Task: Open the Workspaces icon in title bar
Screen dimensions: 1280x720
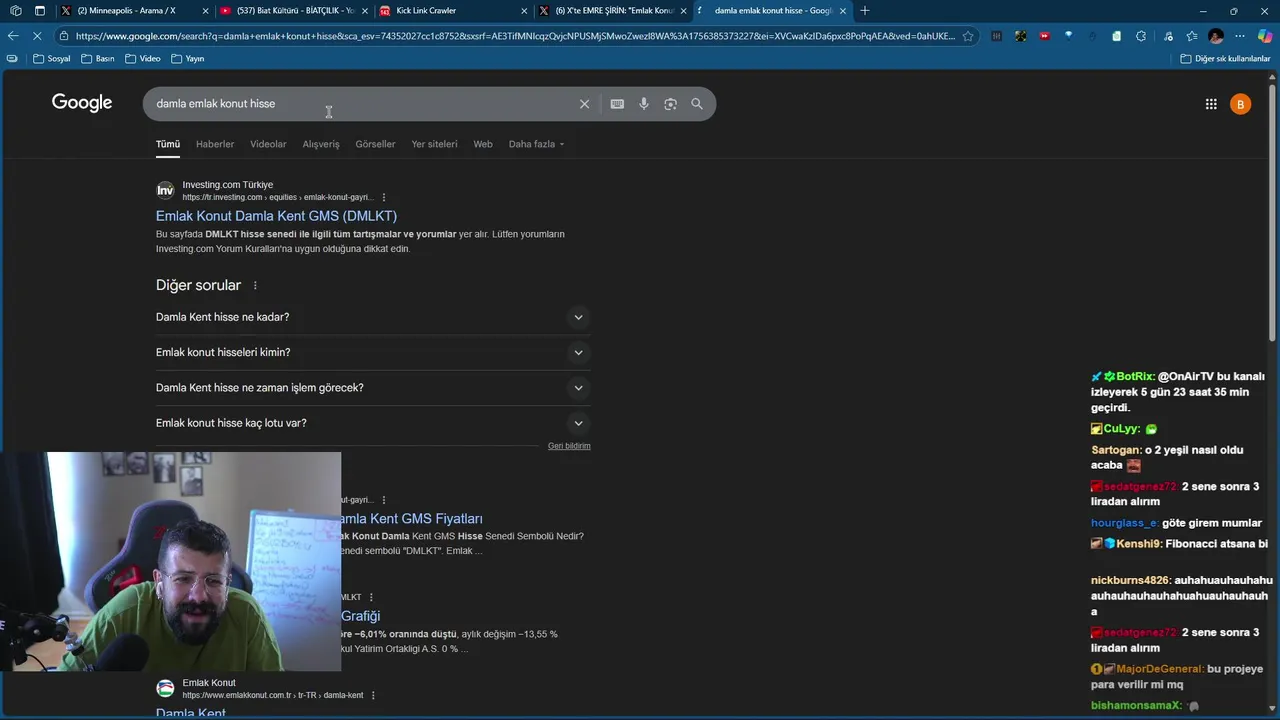Action: point(15,11)
